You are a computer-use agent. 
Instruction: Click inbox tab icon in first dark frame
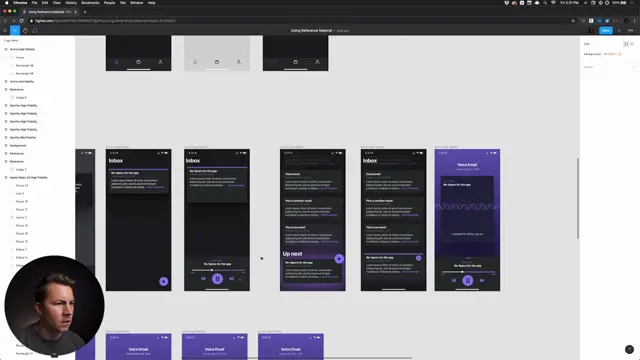[x=116, y=62]
